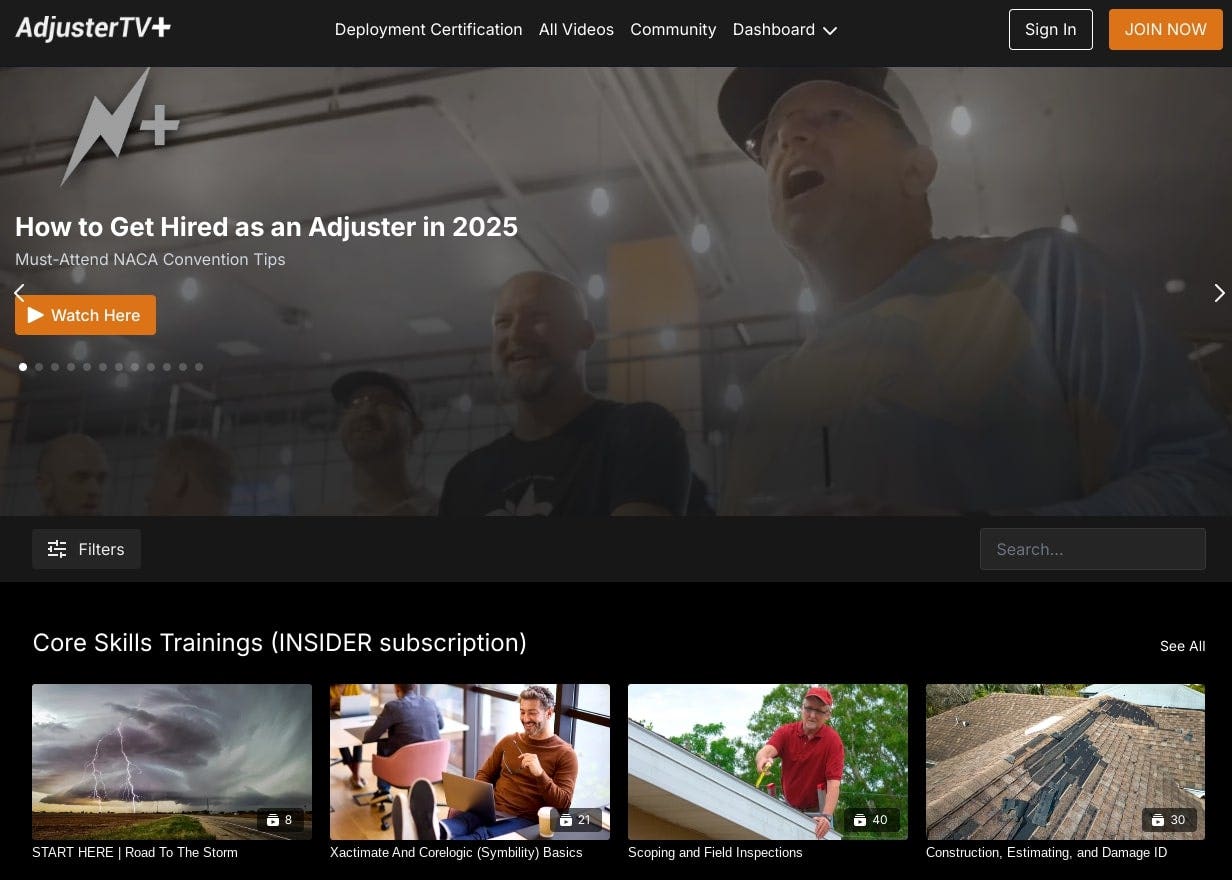Click the lightning bolt plus logo on banner
The width and height of the screenshot is (1232, 880).
tap(119, 127)
